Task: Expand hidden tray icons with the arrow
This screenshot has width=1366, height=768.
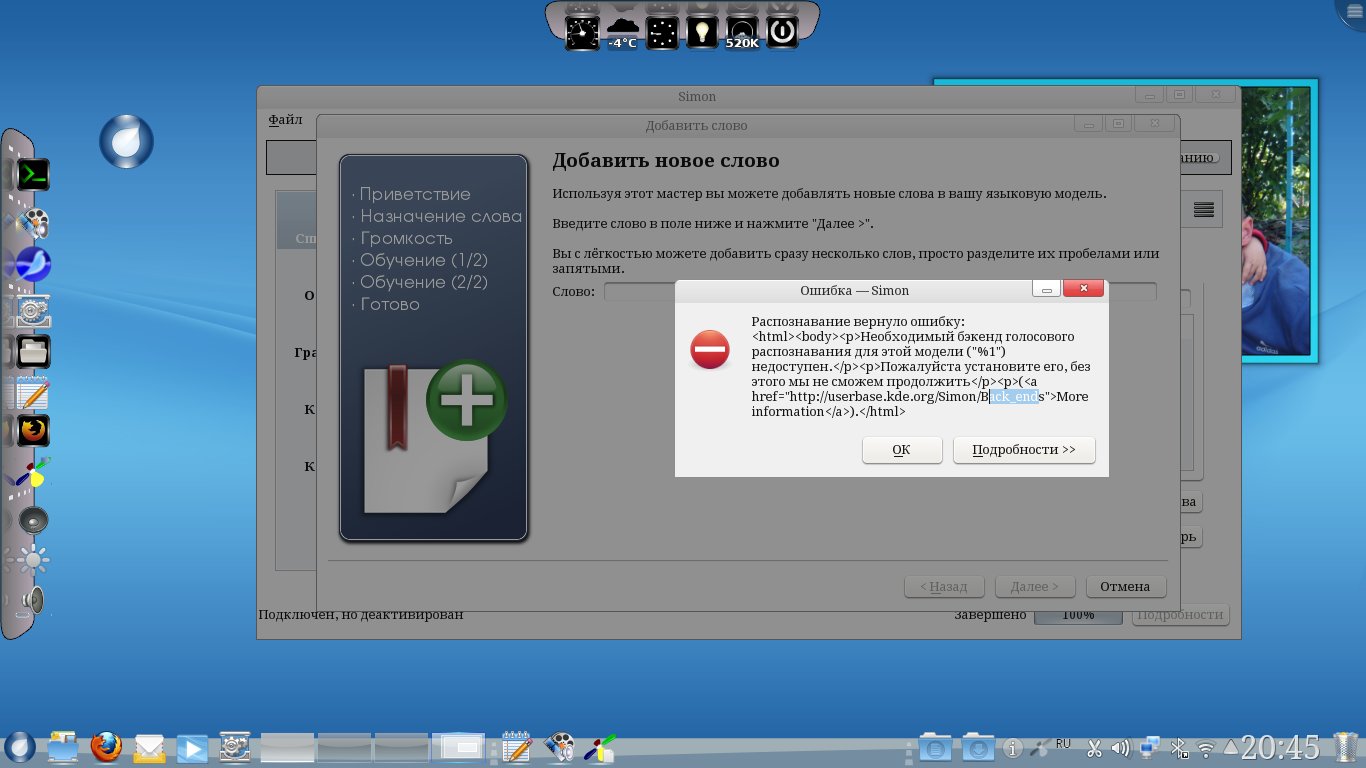Action: pos(1231,748)
